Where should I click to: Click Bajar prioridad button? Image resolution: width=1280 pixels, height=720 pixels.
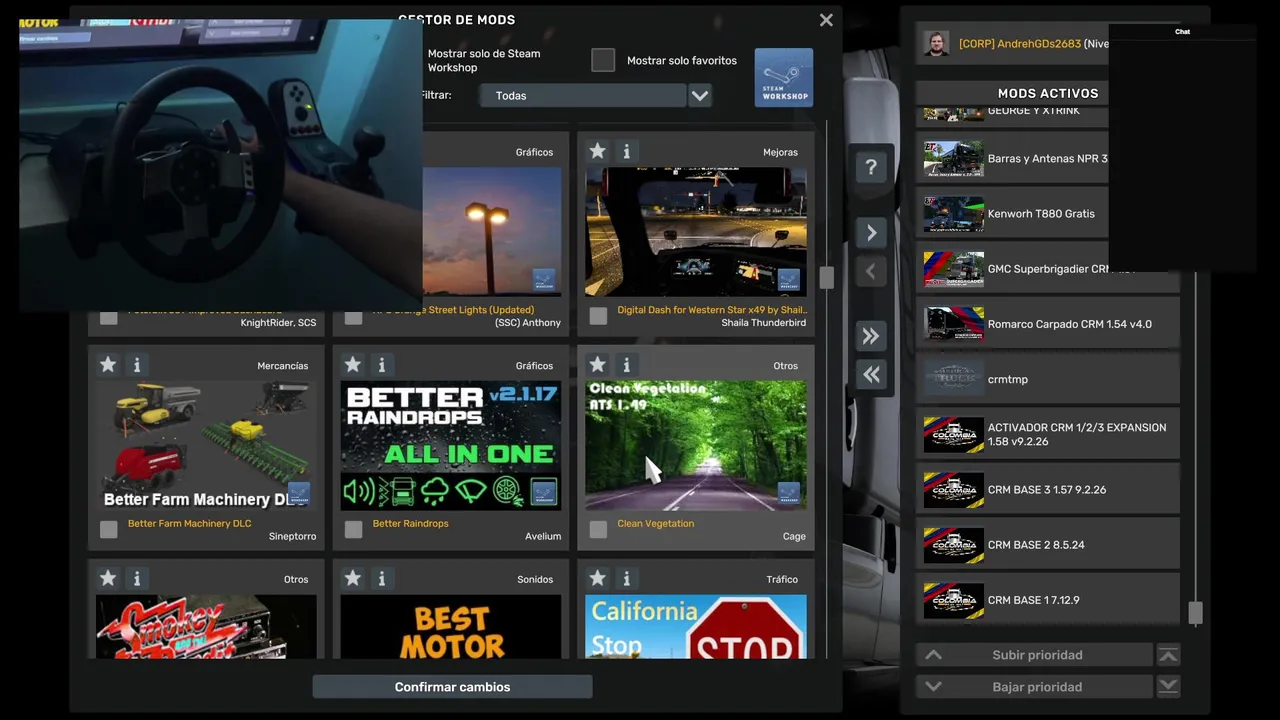[1037, 687]
